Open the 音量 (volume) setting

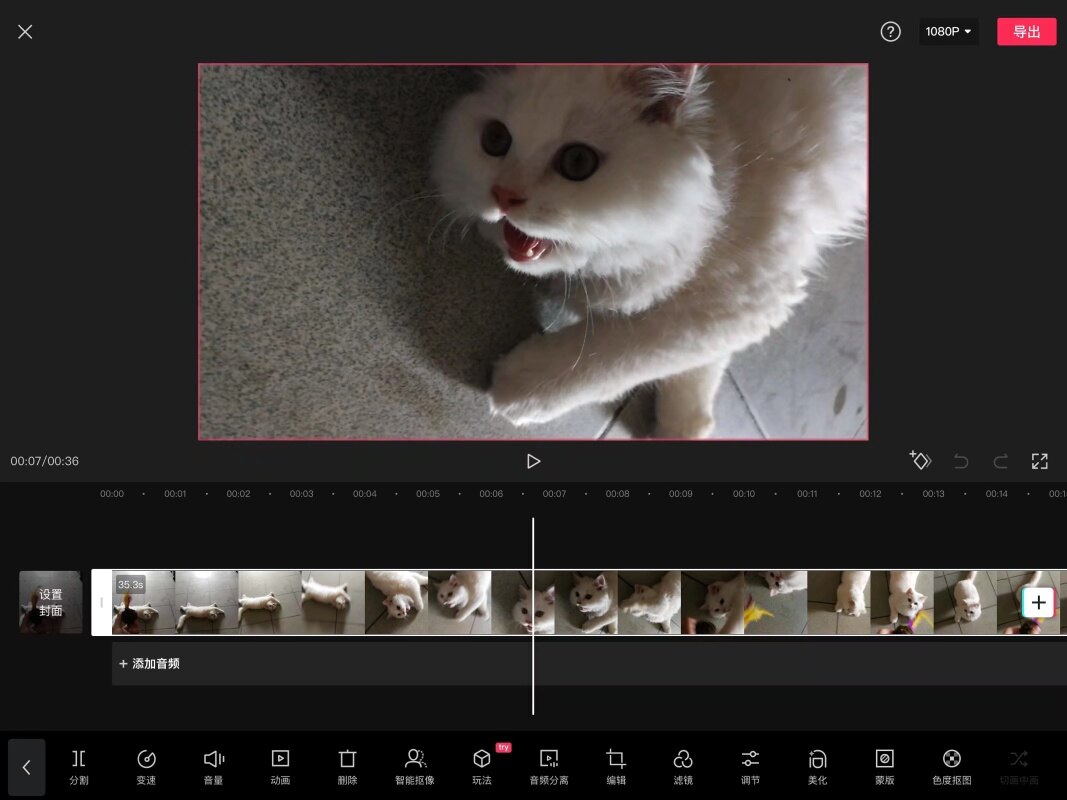tap(213, 765)
